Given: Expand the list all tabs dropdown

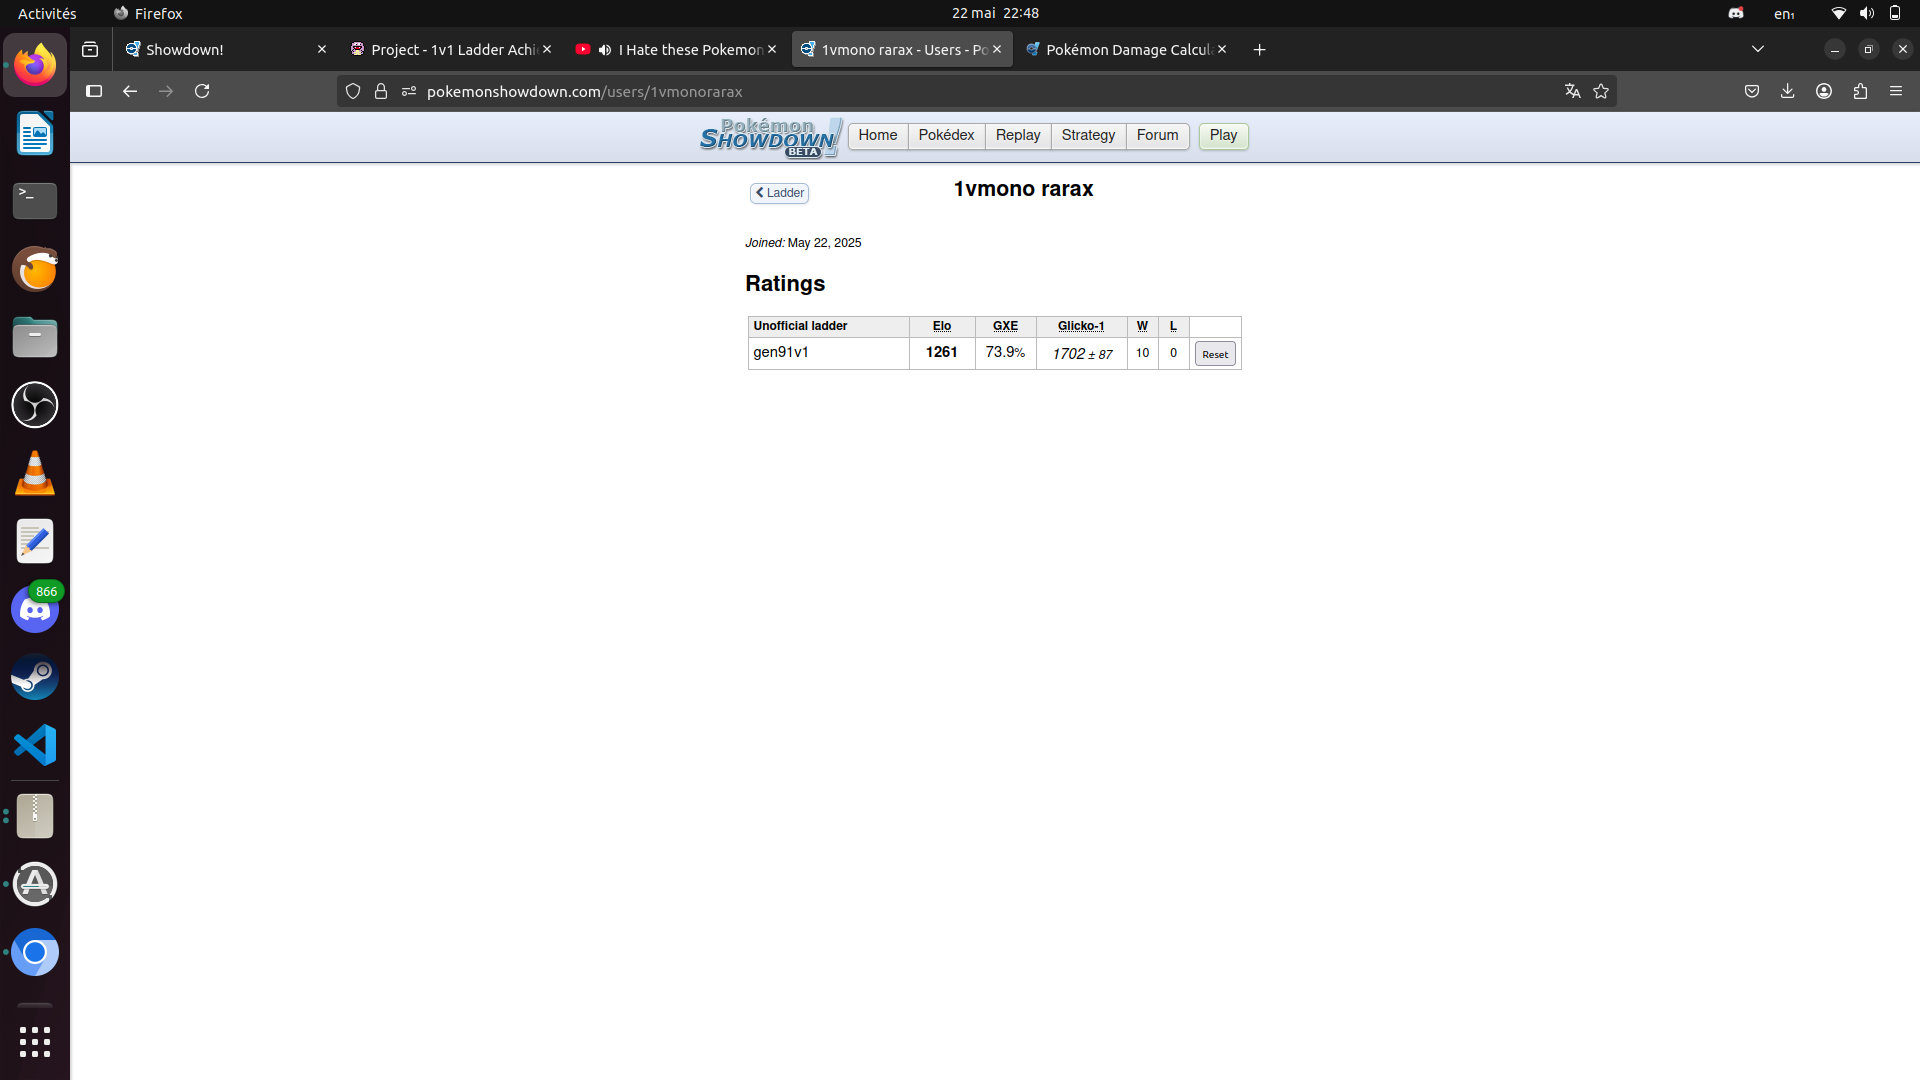Looking at the screenshot, I should click(1758, 49).
